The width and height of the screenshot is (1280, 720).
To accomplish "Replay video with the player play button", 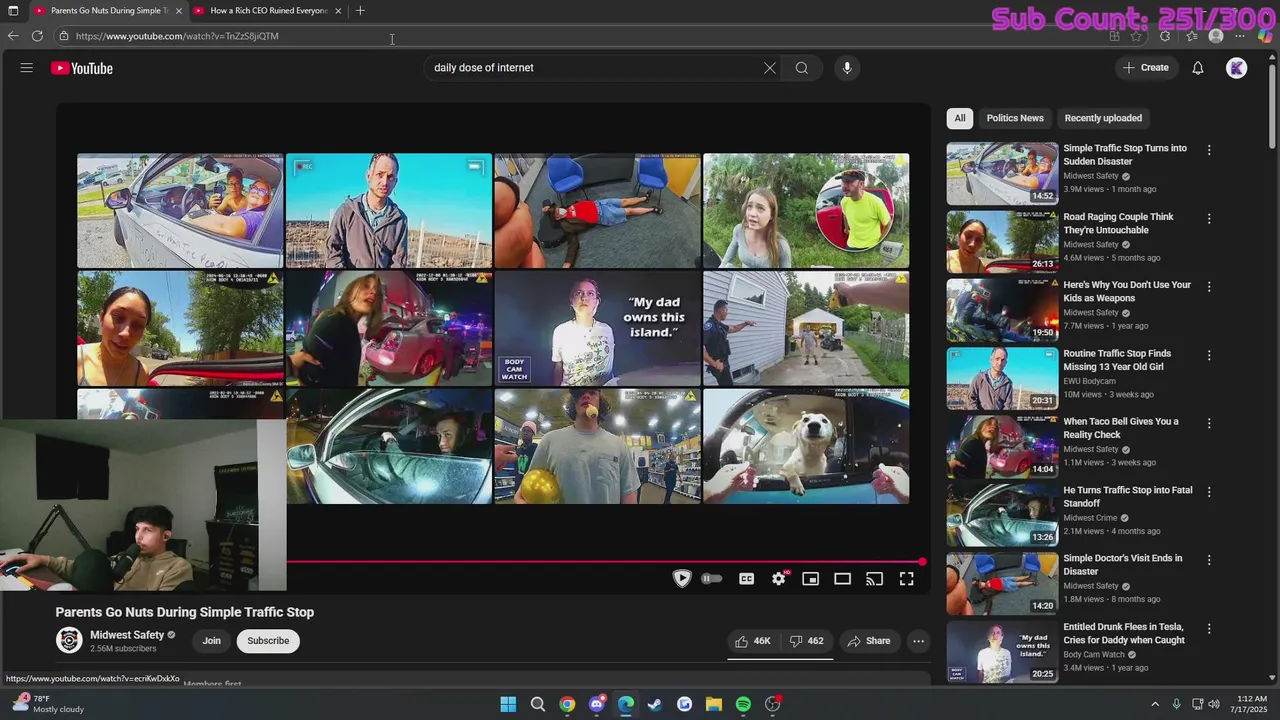I will (x=682, y=579).
